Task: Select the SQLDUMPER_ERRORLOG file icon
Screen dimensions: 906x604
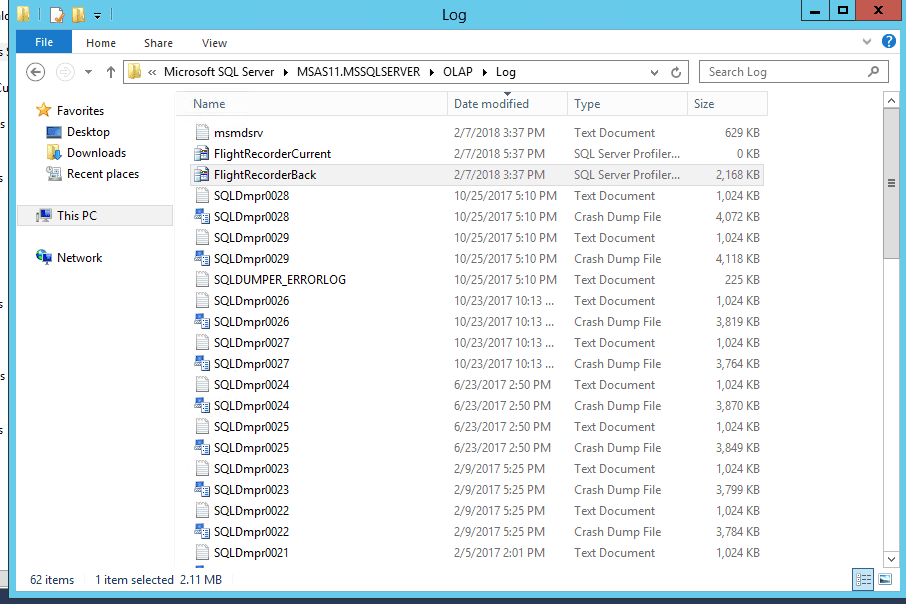Action: [202, 279]
